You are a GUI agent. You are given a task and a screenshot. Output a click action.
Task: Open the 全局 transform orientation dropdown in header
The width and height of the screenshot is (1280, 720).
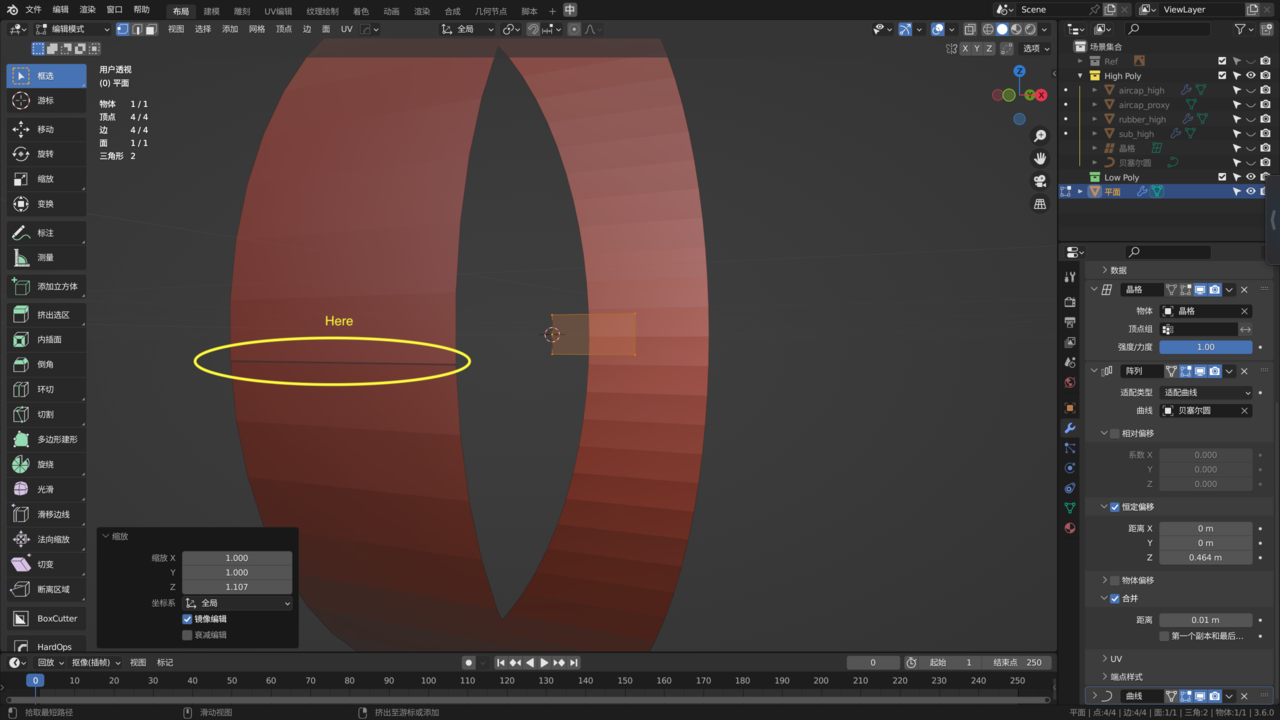click(468, 30)
